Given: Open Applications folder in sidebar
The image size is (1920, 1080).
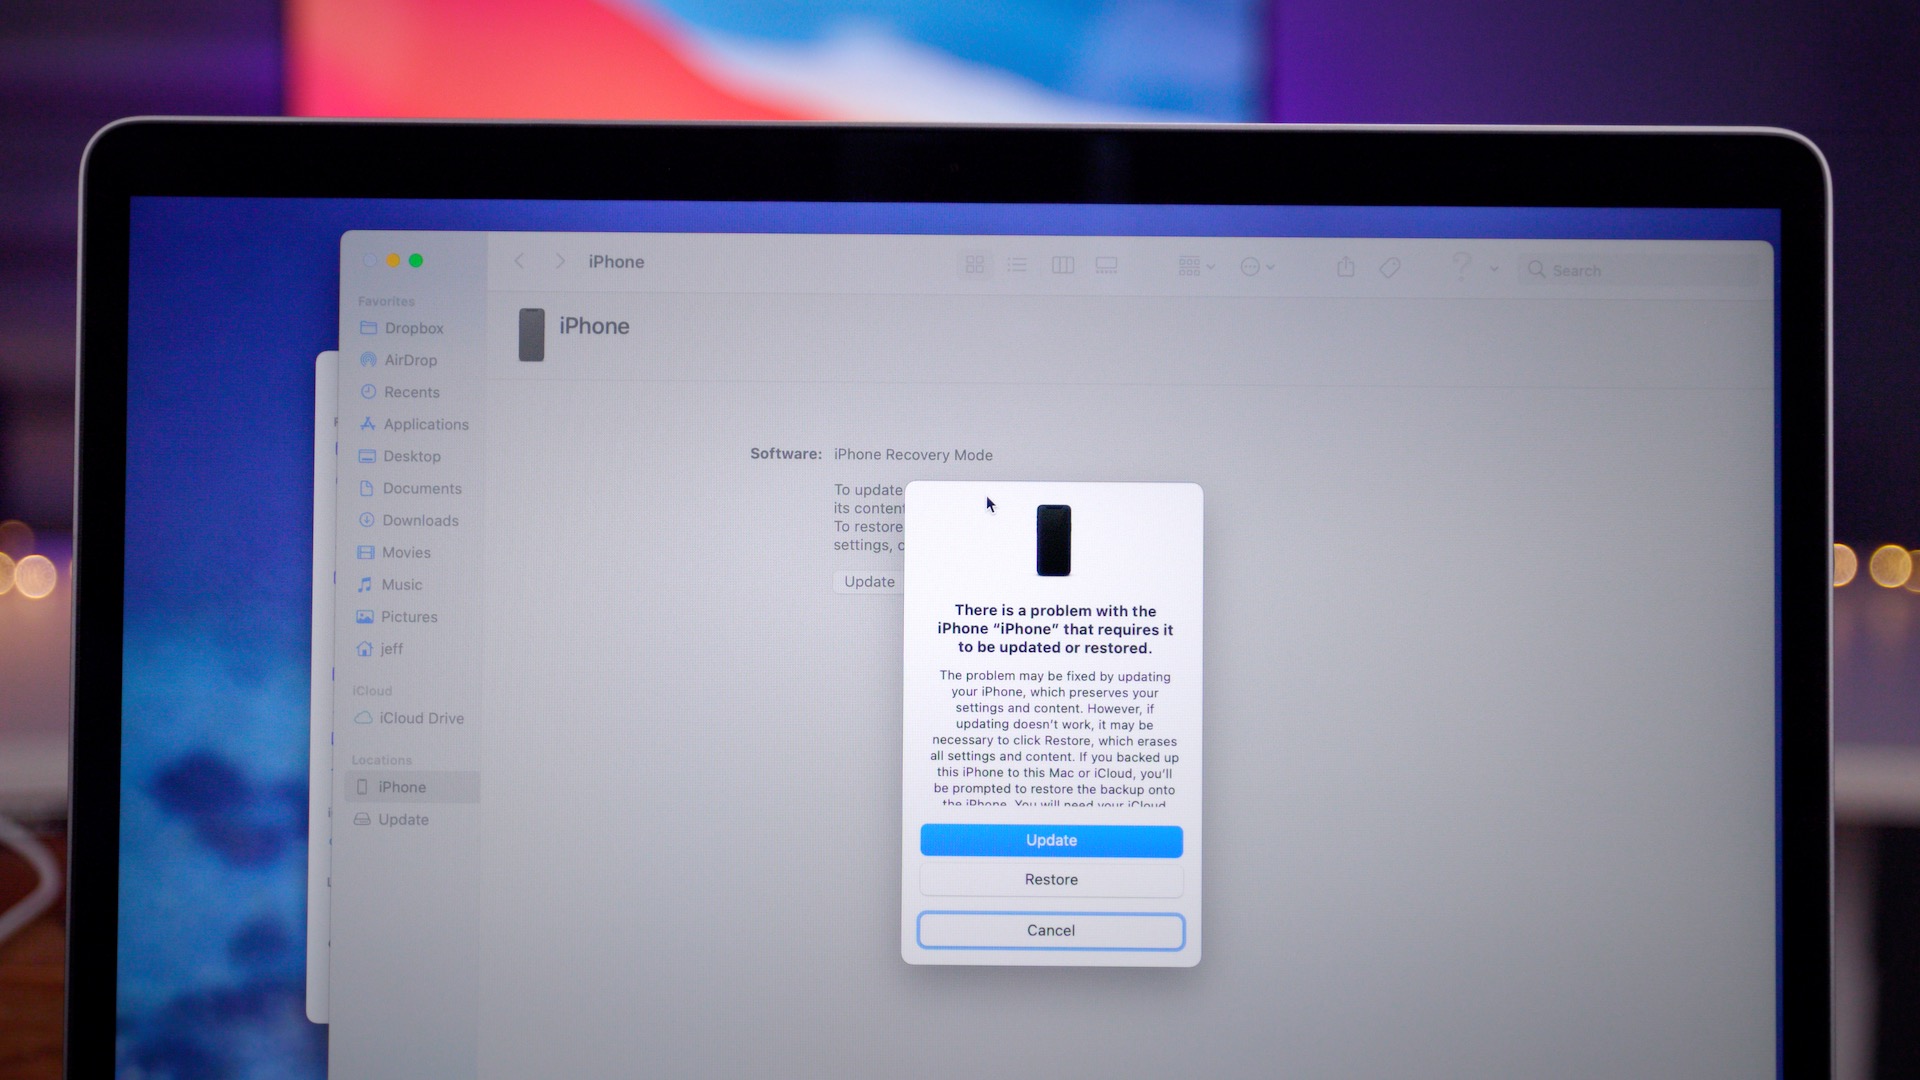Looking at the screenshot, I should coord(425,423).
